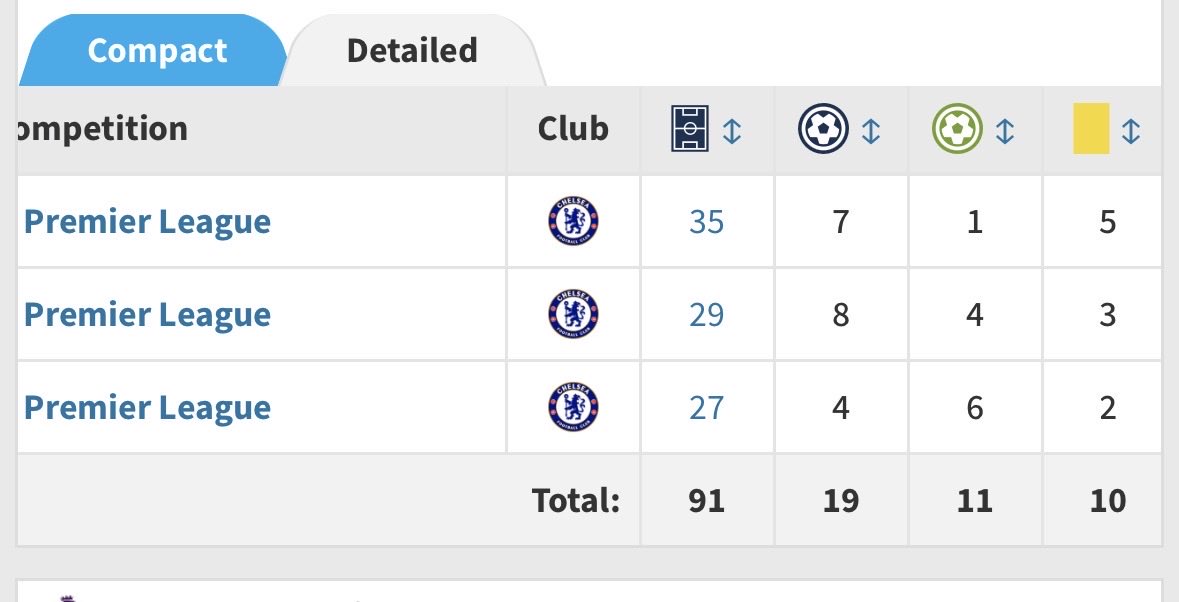1179x602 pixels.
Task: Sort table by goals using arrow toggle
Action: coord(871,132)
